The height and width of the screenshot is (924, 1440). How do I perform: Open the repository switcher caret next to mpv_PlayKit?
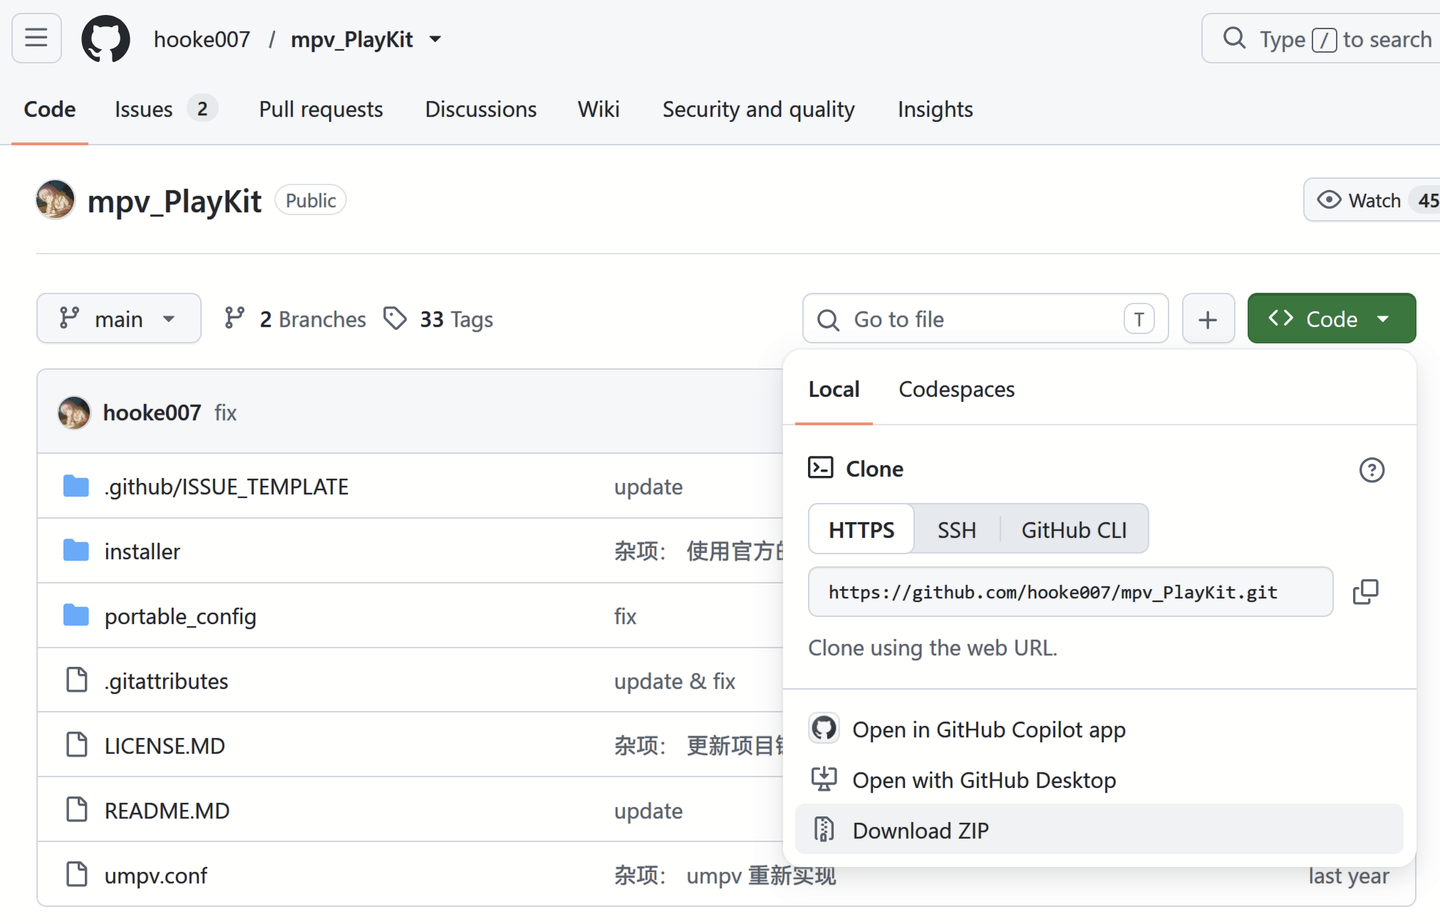(x=435, y=39)
